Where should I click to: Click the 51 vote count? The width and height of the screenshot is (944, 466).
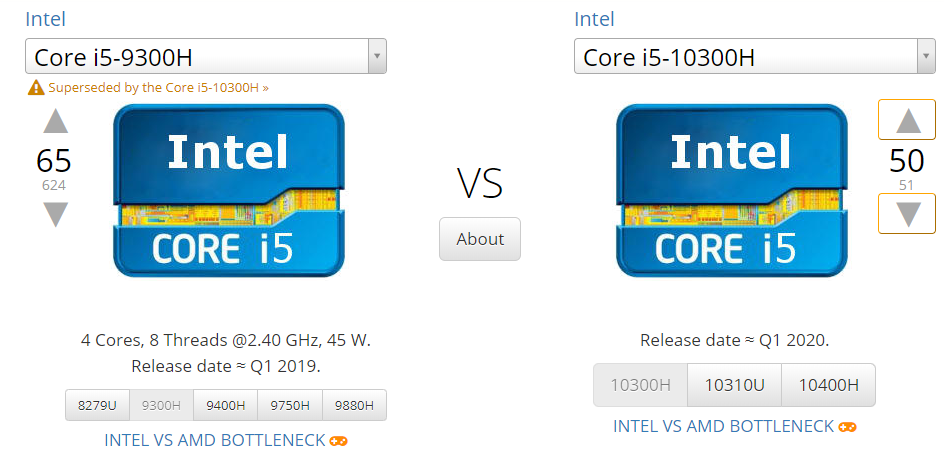[907, 185]
